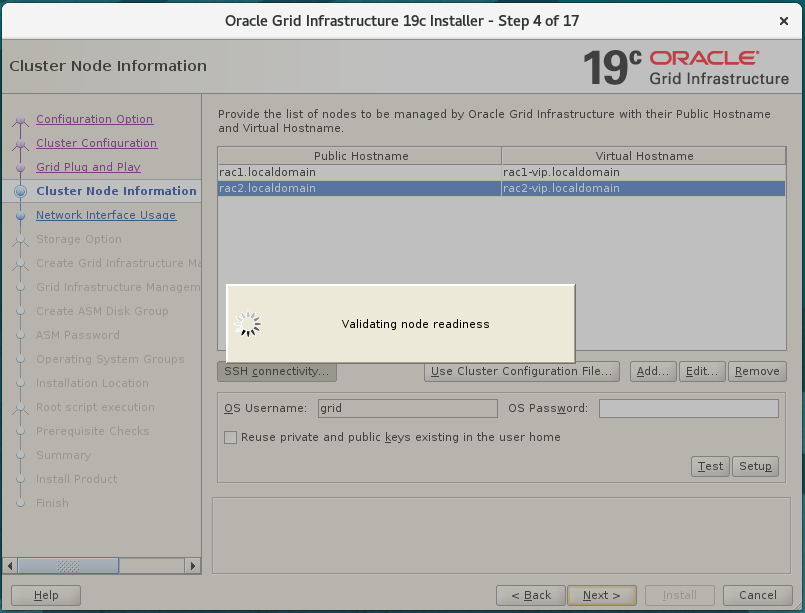Viewport: 805px width, 613px height.
Task: Add a new cluster node
Action: pos(653,371)
